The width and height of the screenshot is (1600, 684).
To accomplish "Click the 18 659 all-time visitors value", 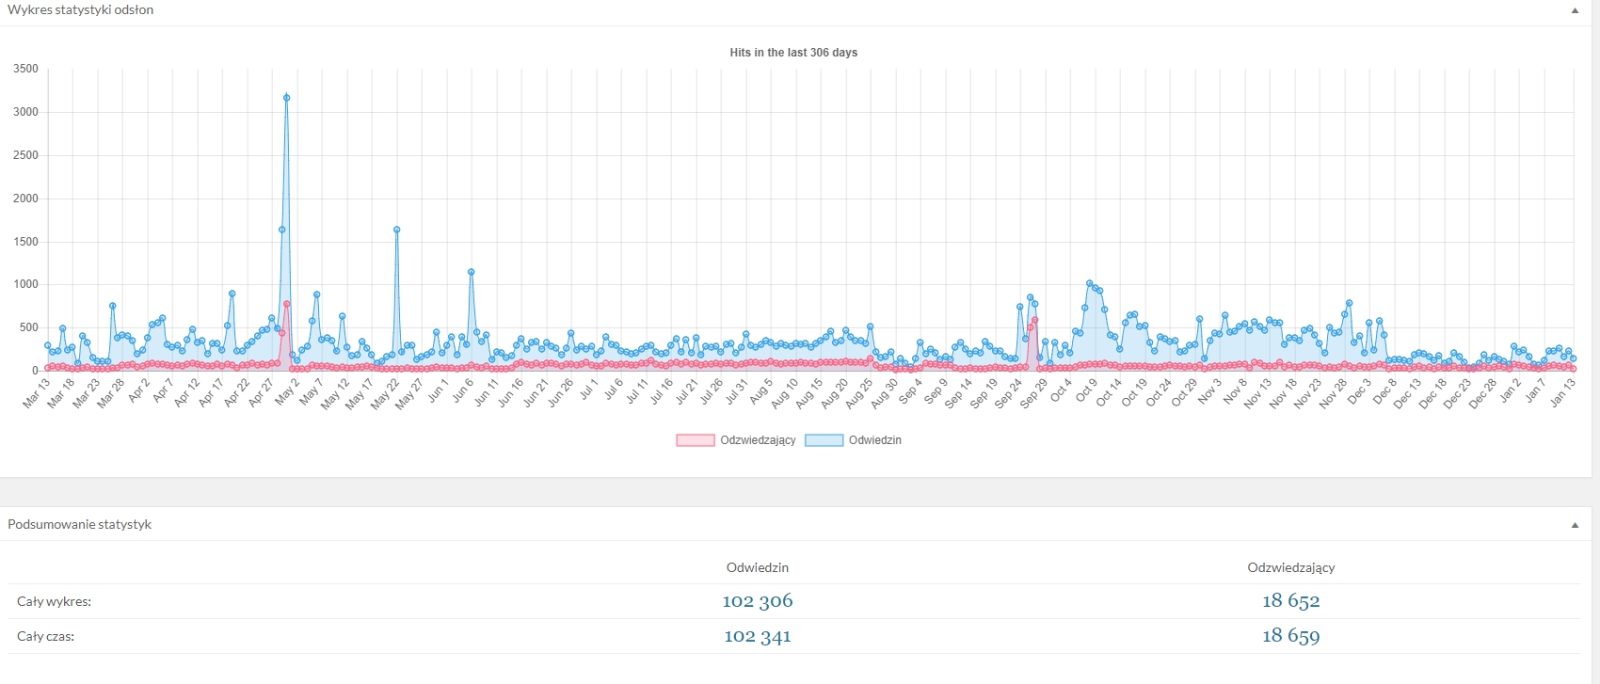I will [x=1291, y=636].
